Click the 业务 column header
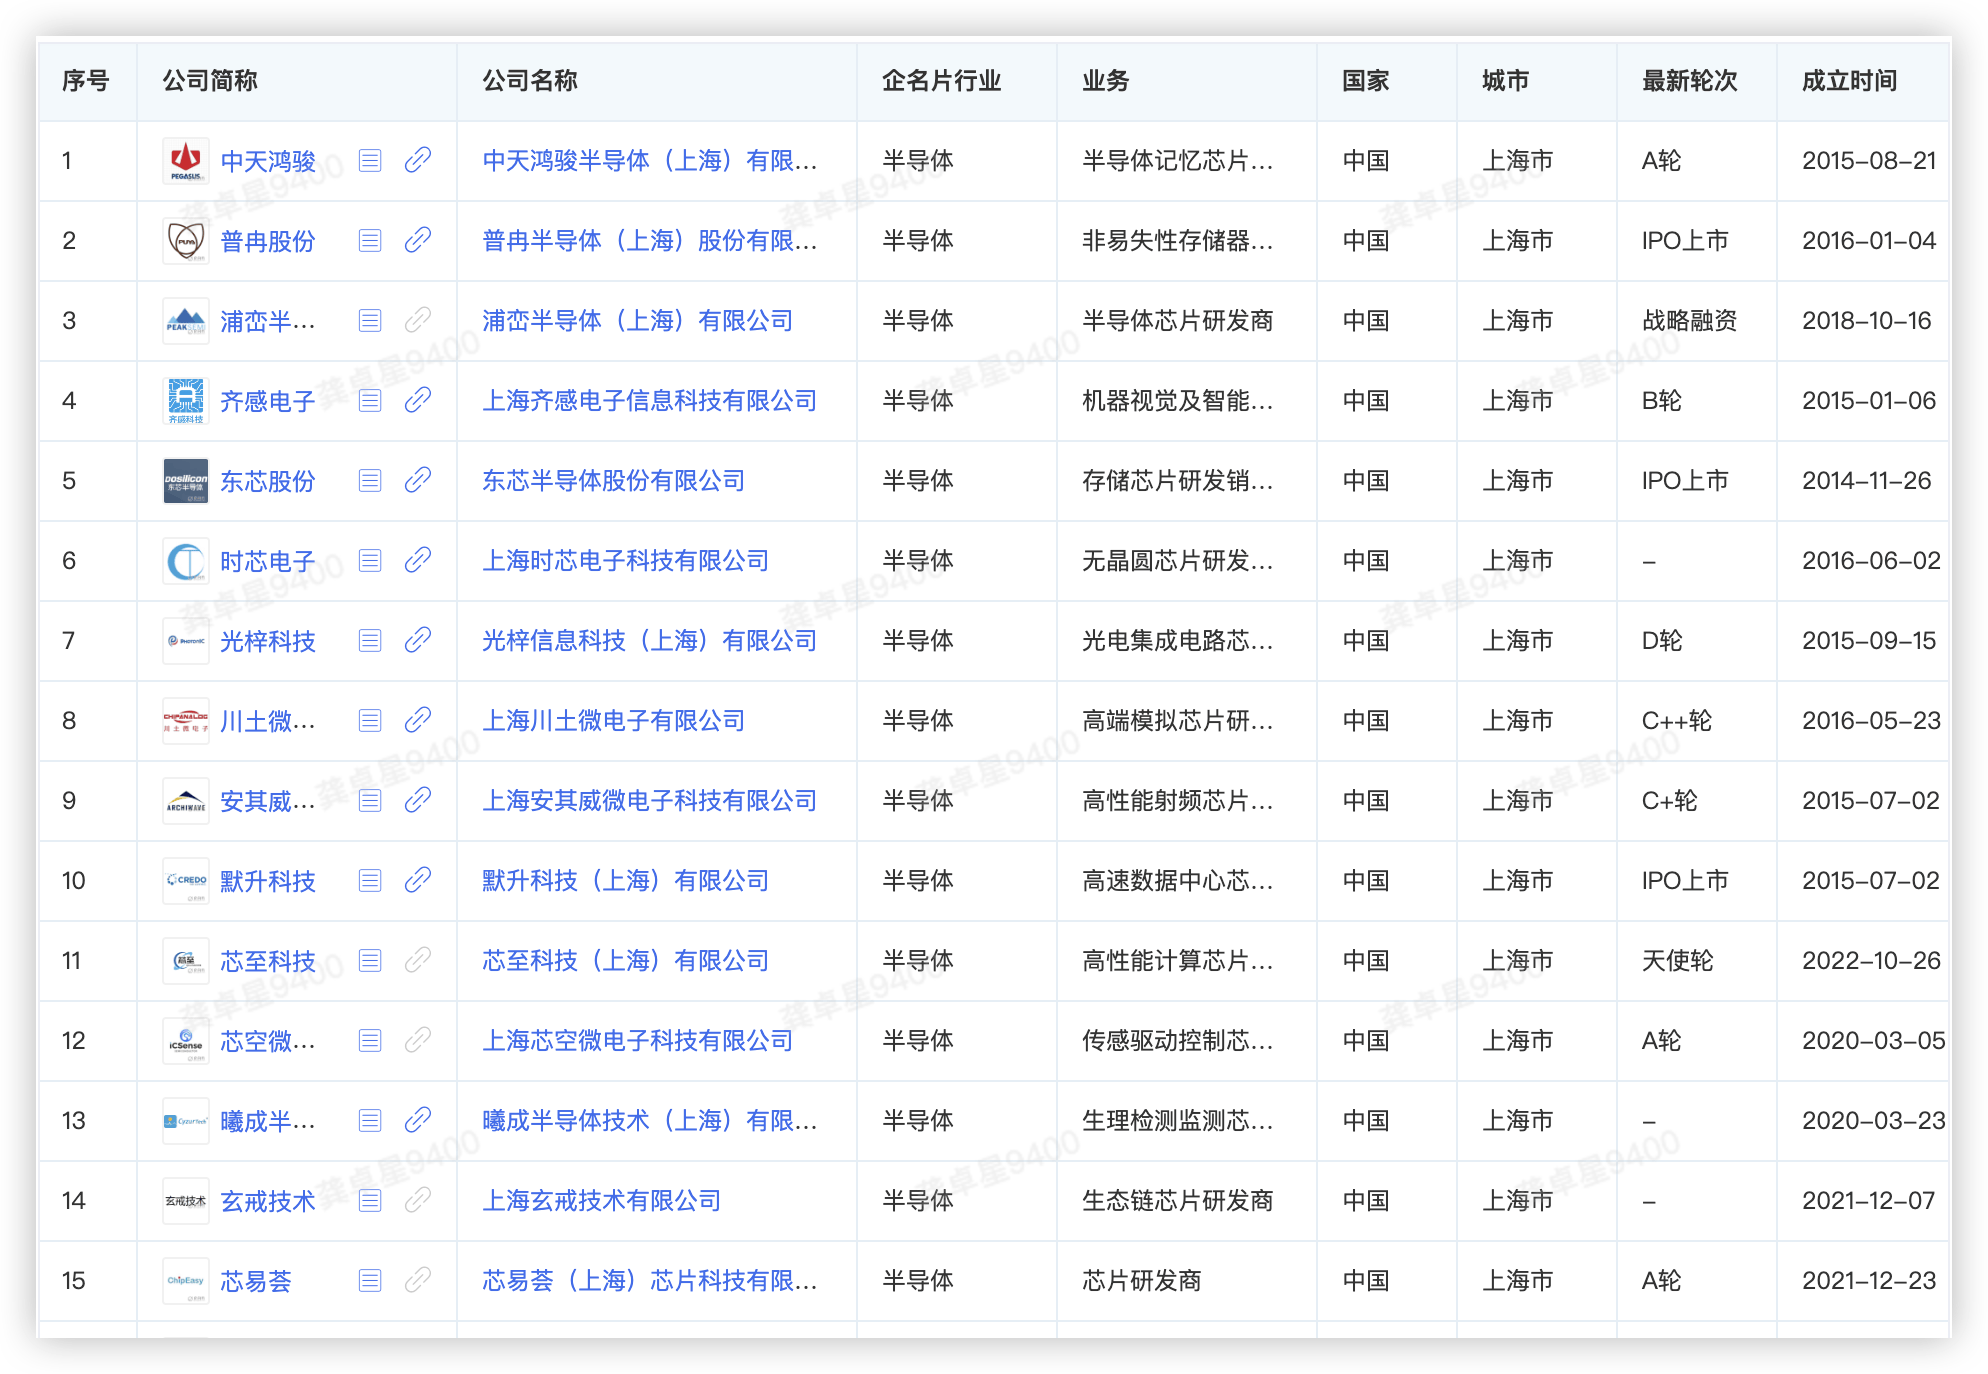The image size is (1988, 1374). point(1106,80)
